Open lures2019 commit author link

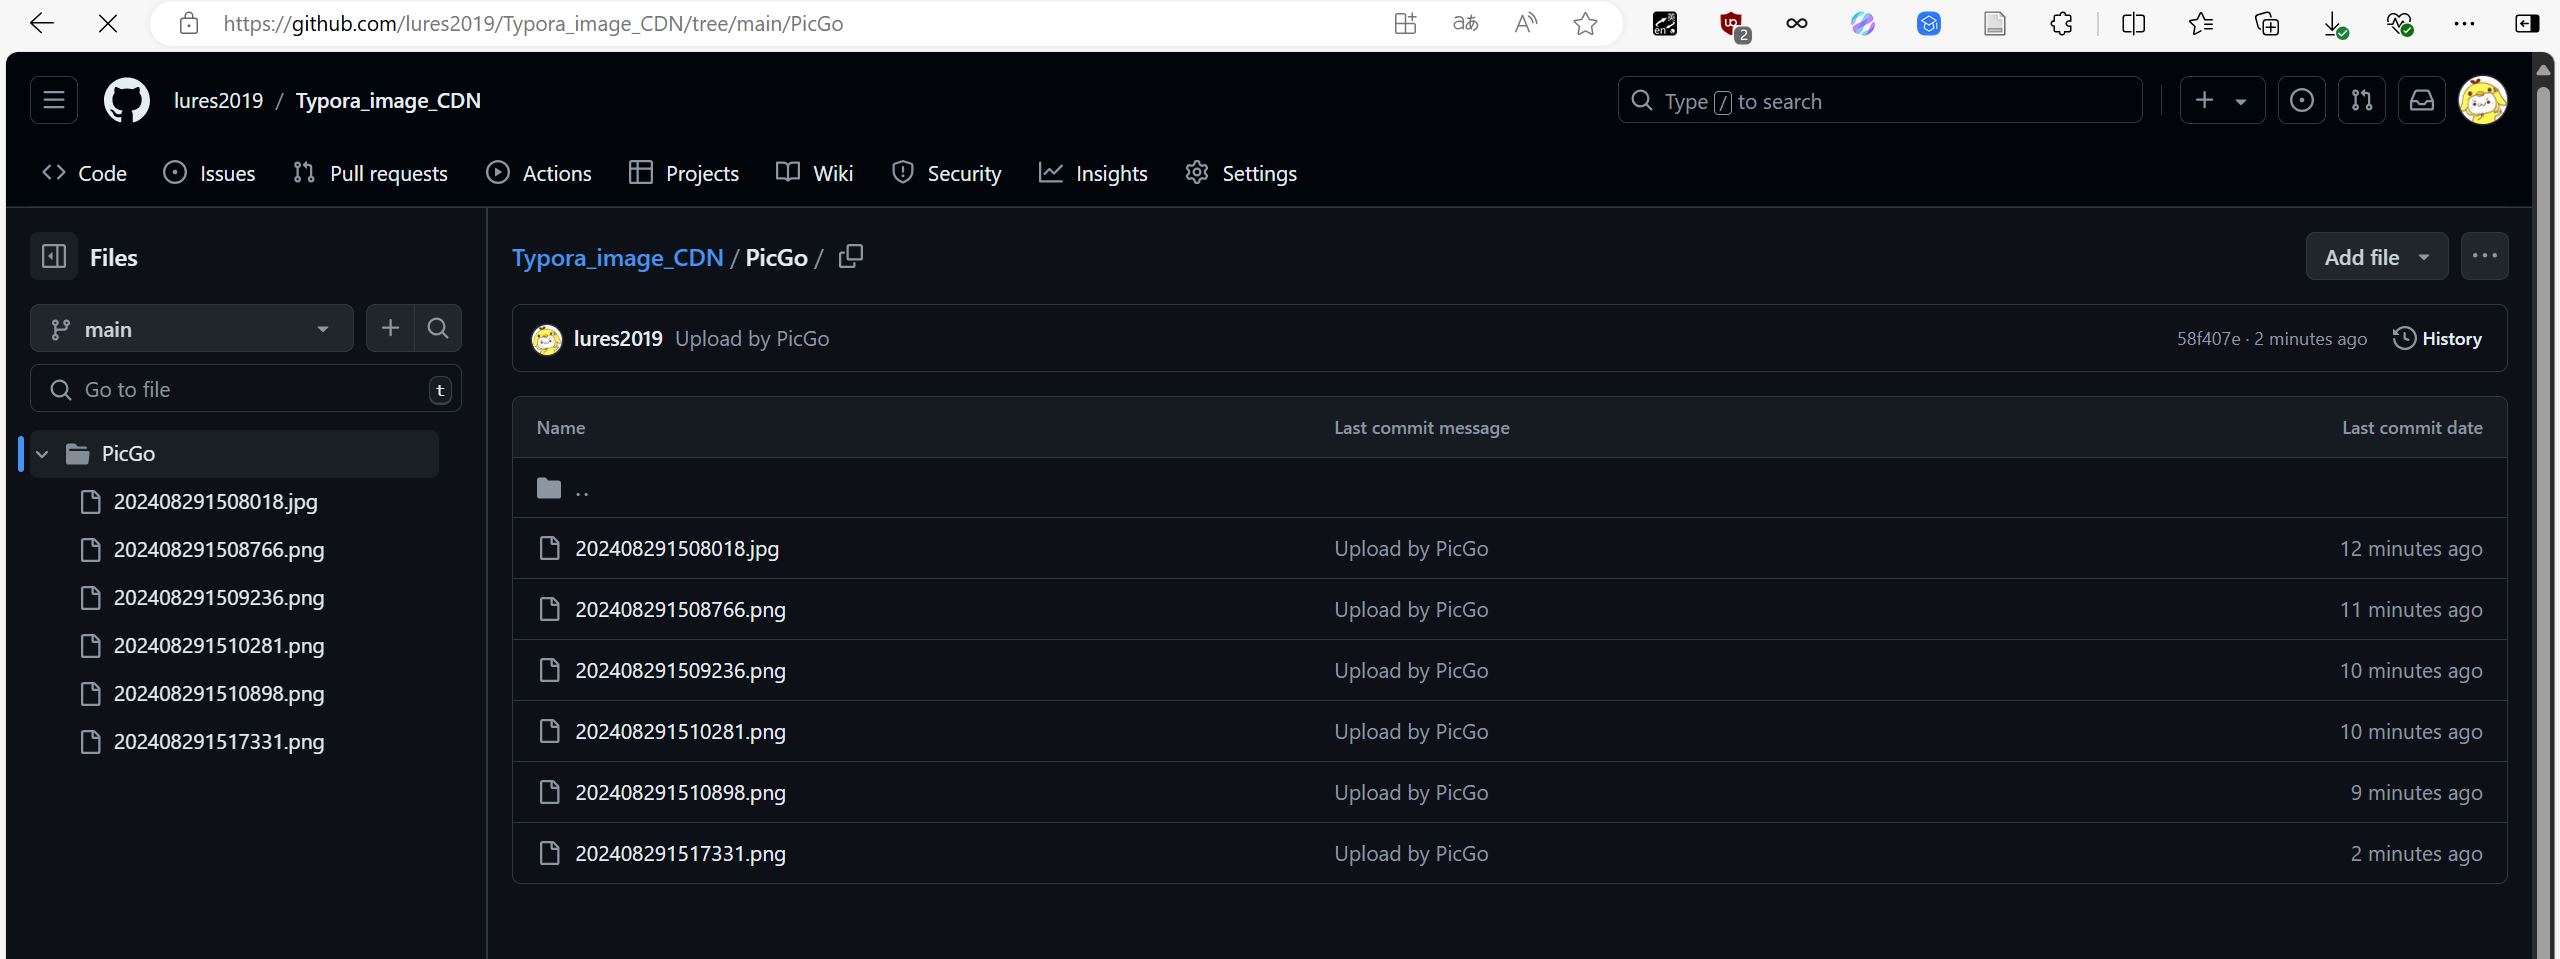coord(618,339)
